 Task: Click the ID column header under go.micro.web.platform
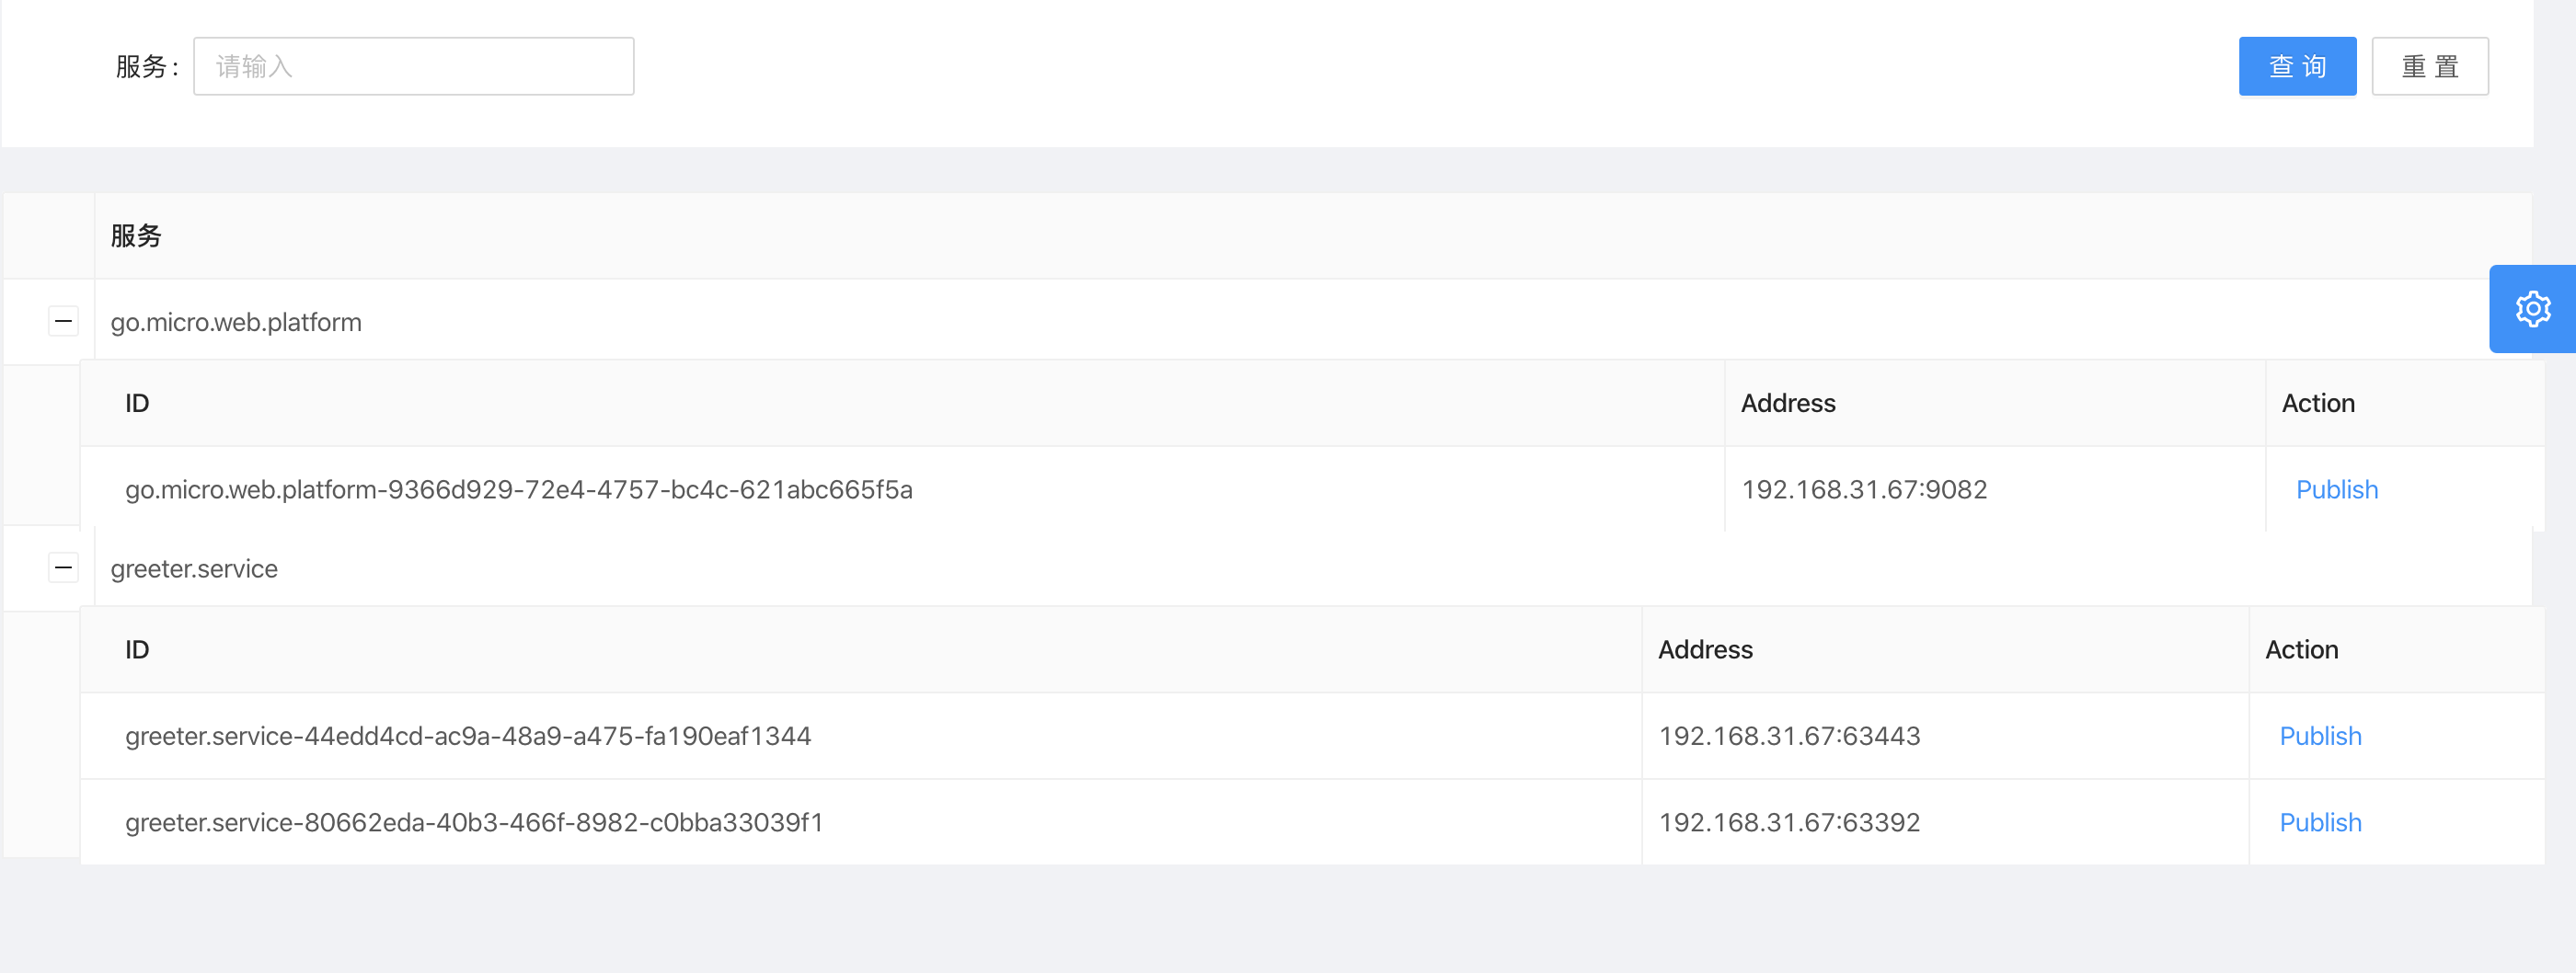point(137,403)
